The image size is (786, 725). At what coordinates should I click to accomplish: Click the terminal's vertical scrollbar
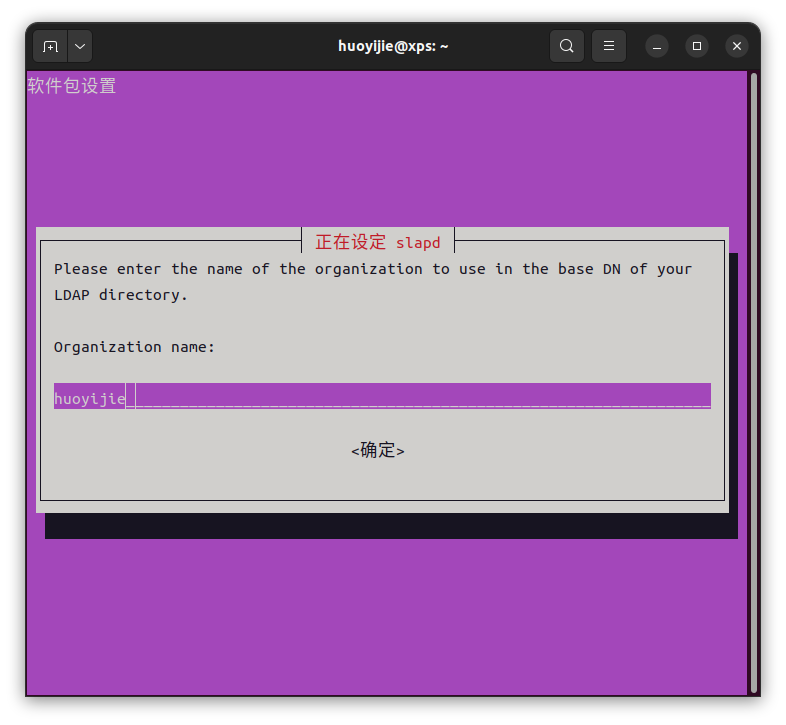click(753, 380)
